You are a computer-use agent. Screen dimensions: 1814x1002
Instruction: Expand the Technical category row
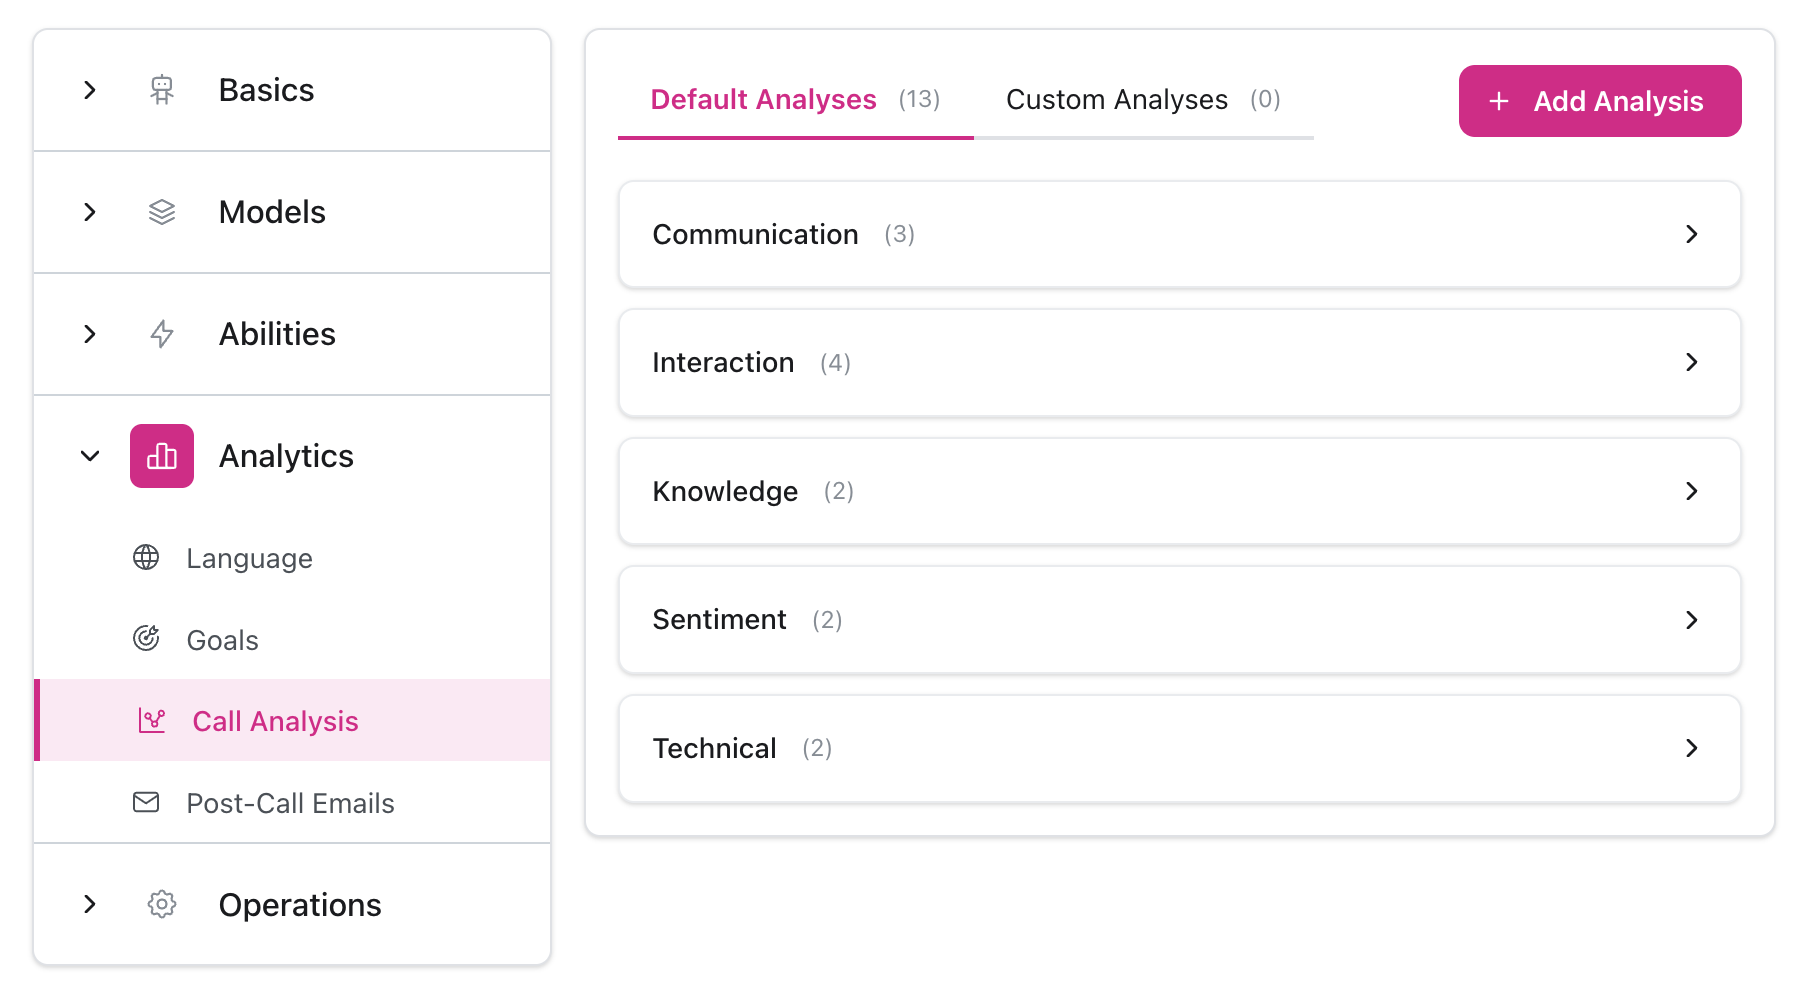tap(1179, 748)
